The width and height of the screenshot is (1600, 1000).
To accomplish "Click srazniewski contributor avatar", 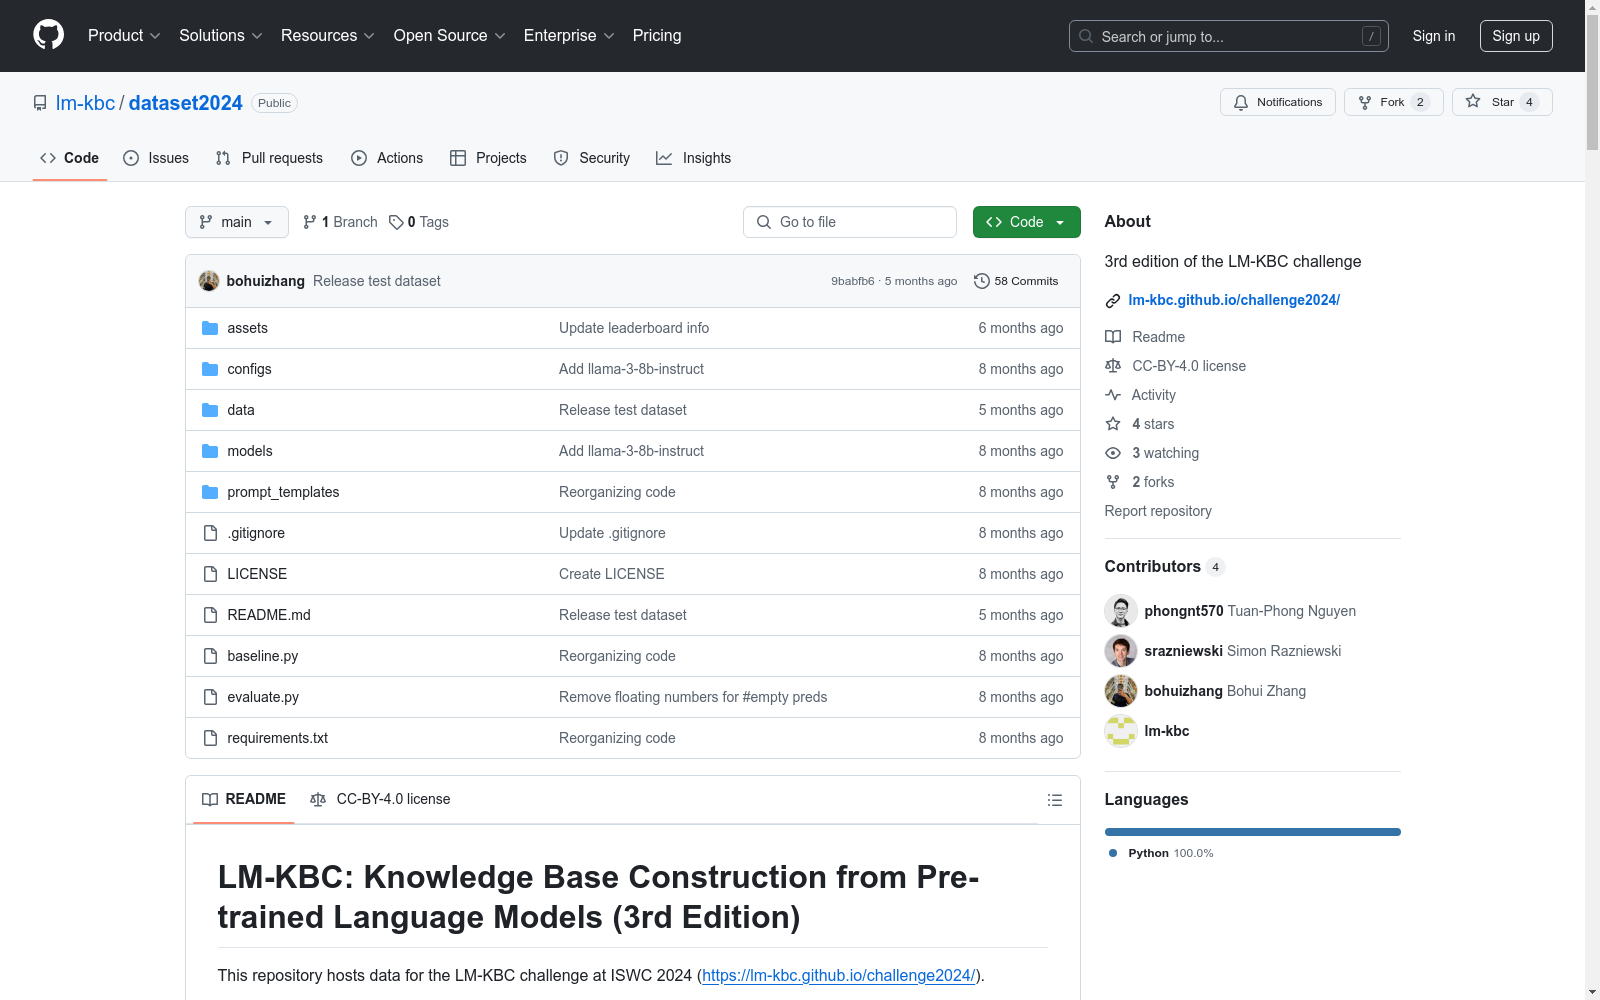I will tap(1121, 651).
